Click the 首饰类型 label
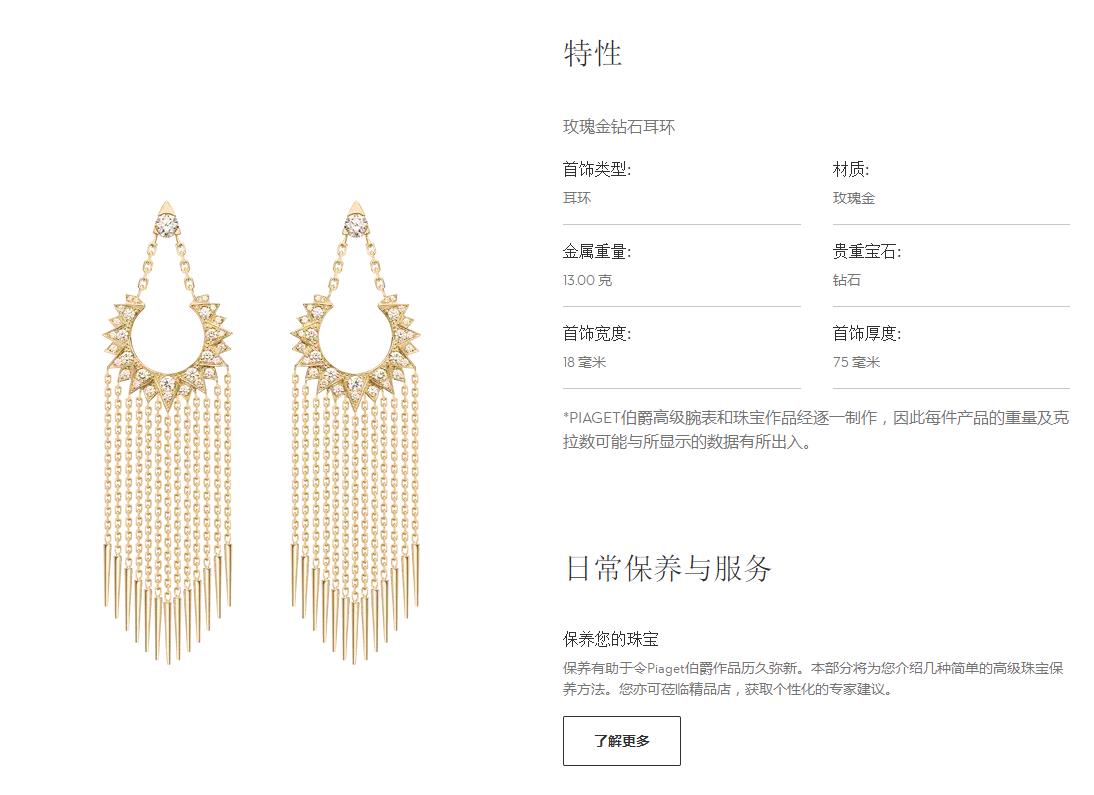Image resolution: width=1094 pixels, height=795 pixels. (597, 170)
